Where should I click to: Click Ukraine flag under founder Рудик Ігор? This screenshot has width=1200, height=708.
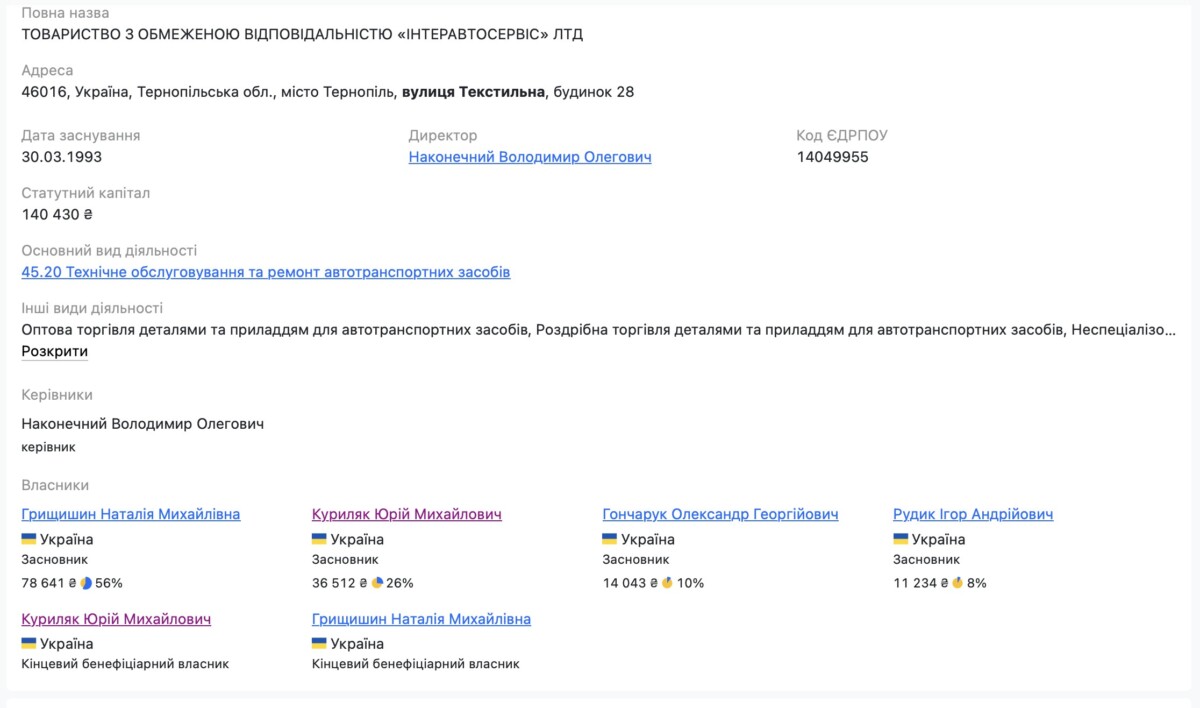tap(900, 539)
